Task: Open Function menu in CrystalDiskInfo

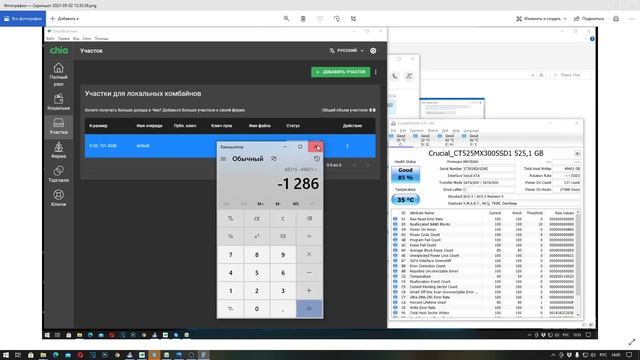Action: (417, 131)
